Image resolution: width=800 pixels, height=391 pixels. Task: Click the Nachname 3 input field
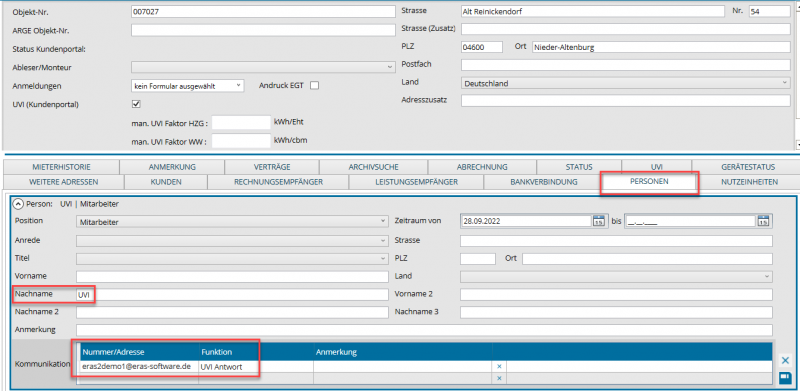pos(616,312)
